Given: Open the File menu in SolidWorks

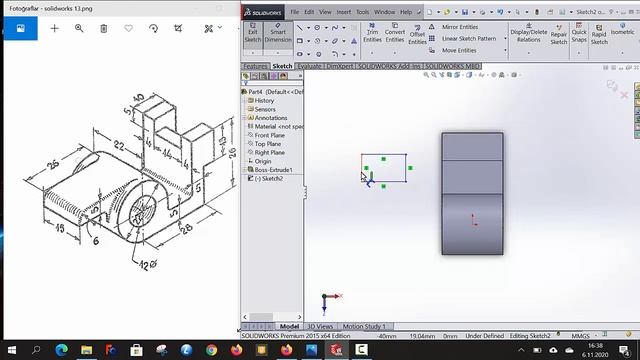Looking at the screenshot, I should (x=295, y=12).
